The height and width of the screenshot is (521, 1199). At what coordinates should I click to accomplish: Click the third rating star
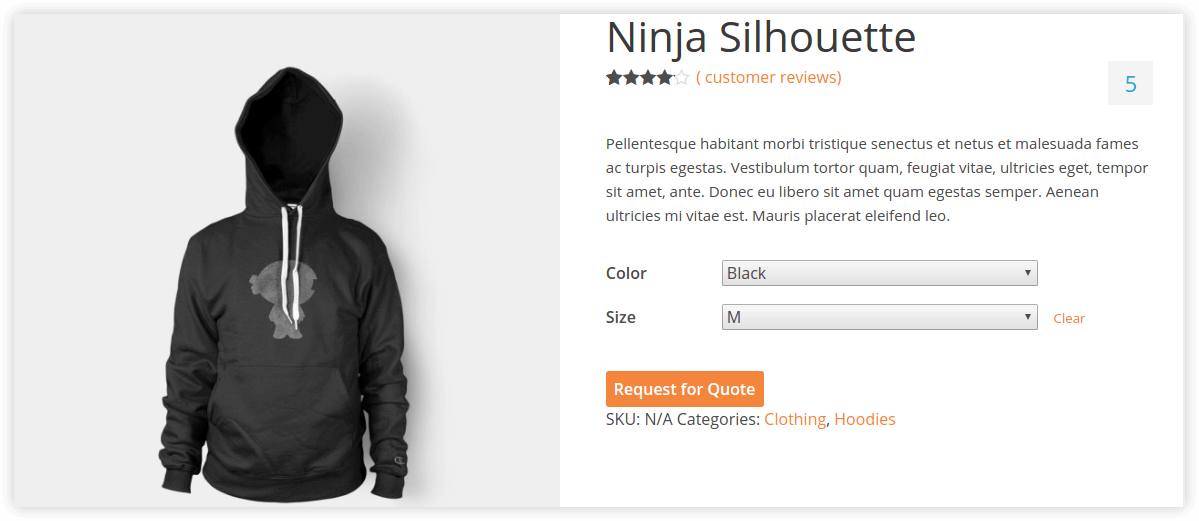tap(648, 78)
